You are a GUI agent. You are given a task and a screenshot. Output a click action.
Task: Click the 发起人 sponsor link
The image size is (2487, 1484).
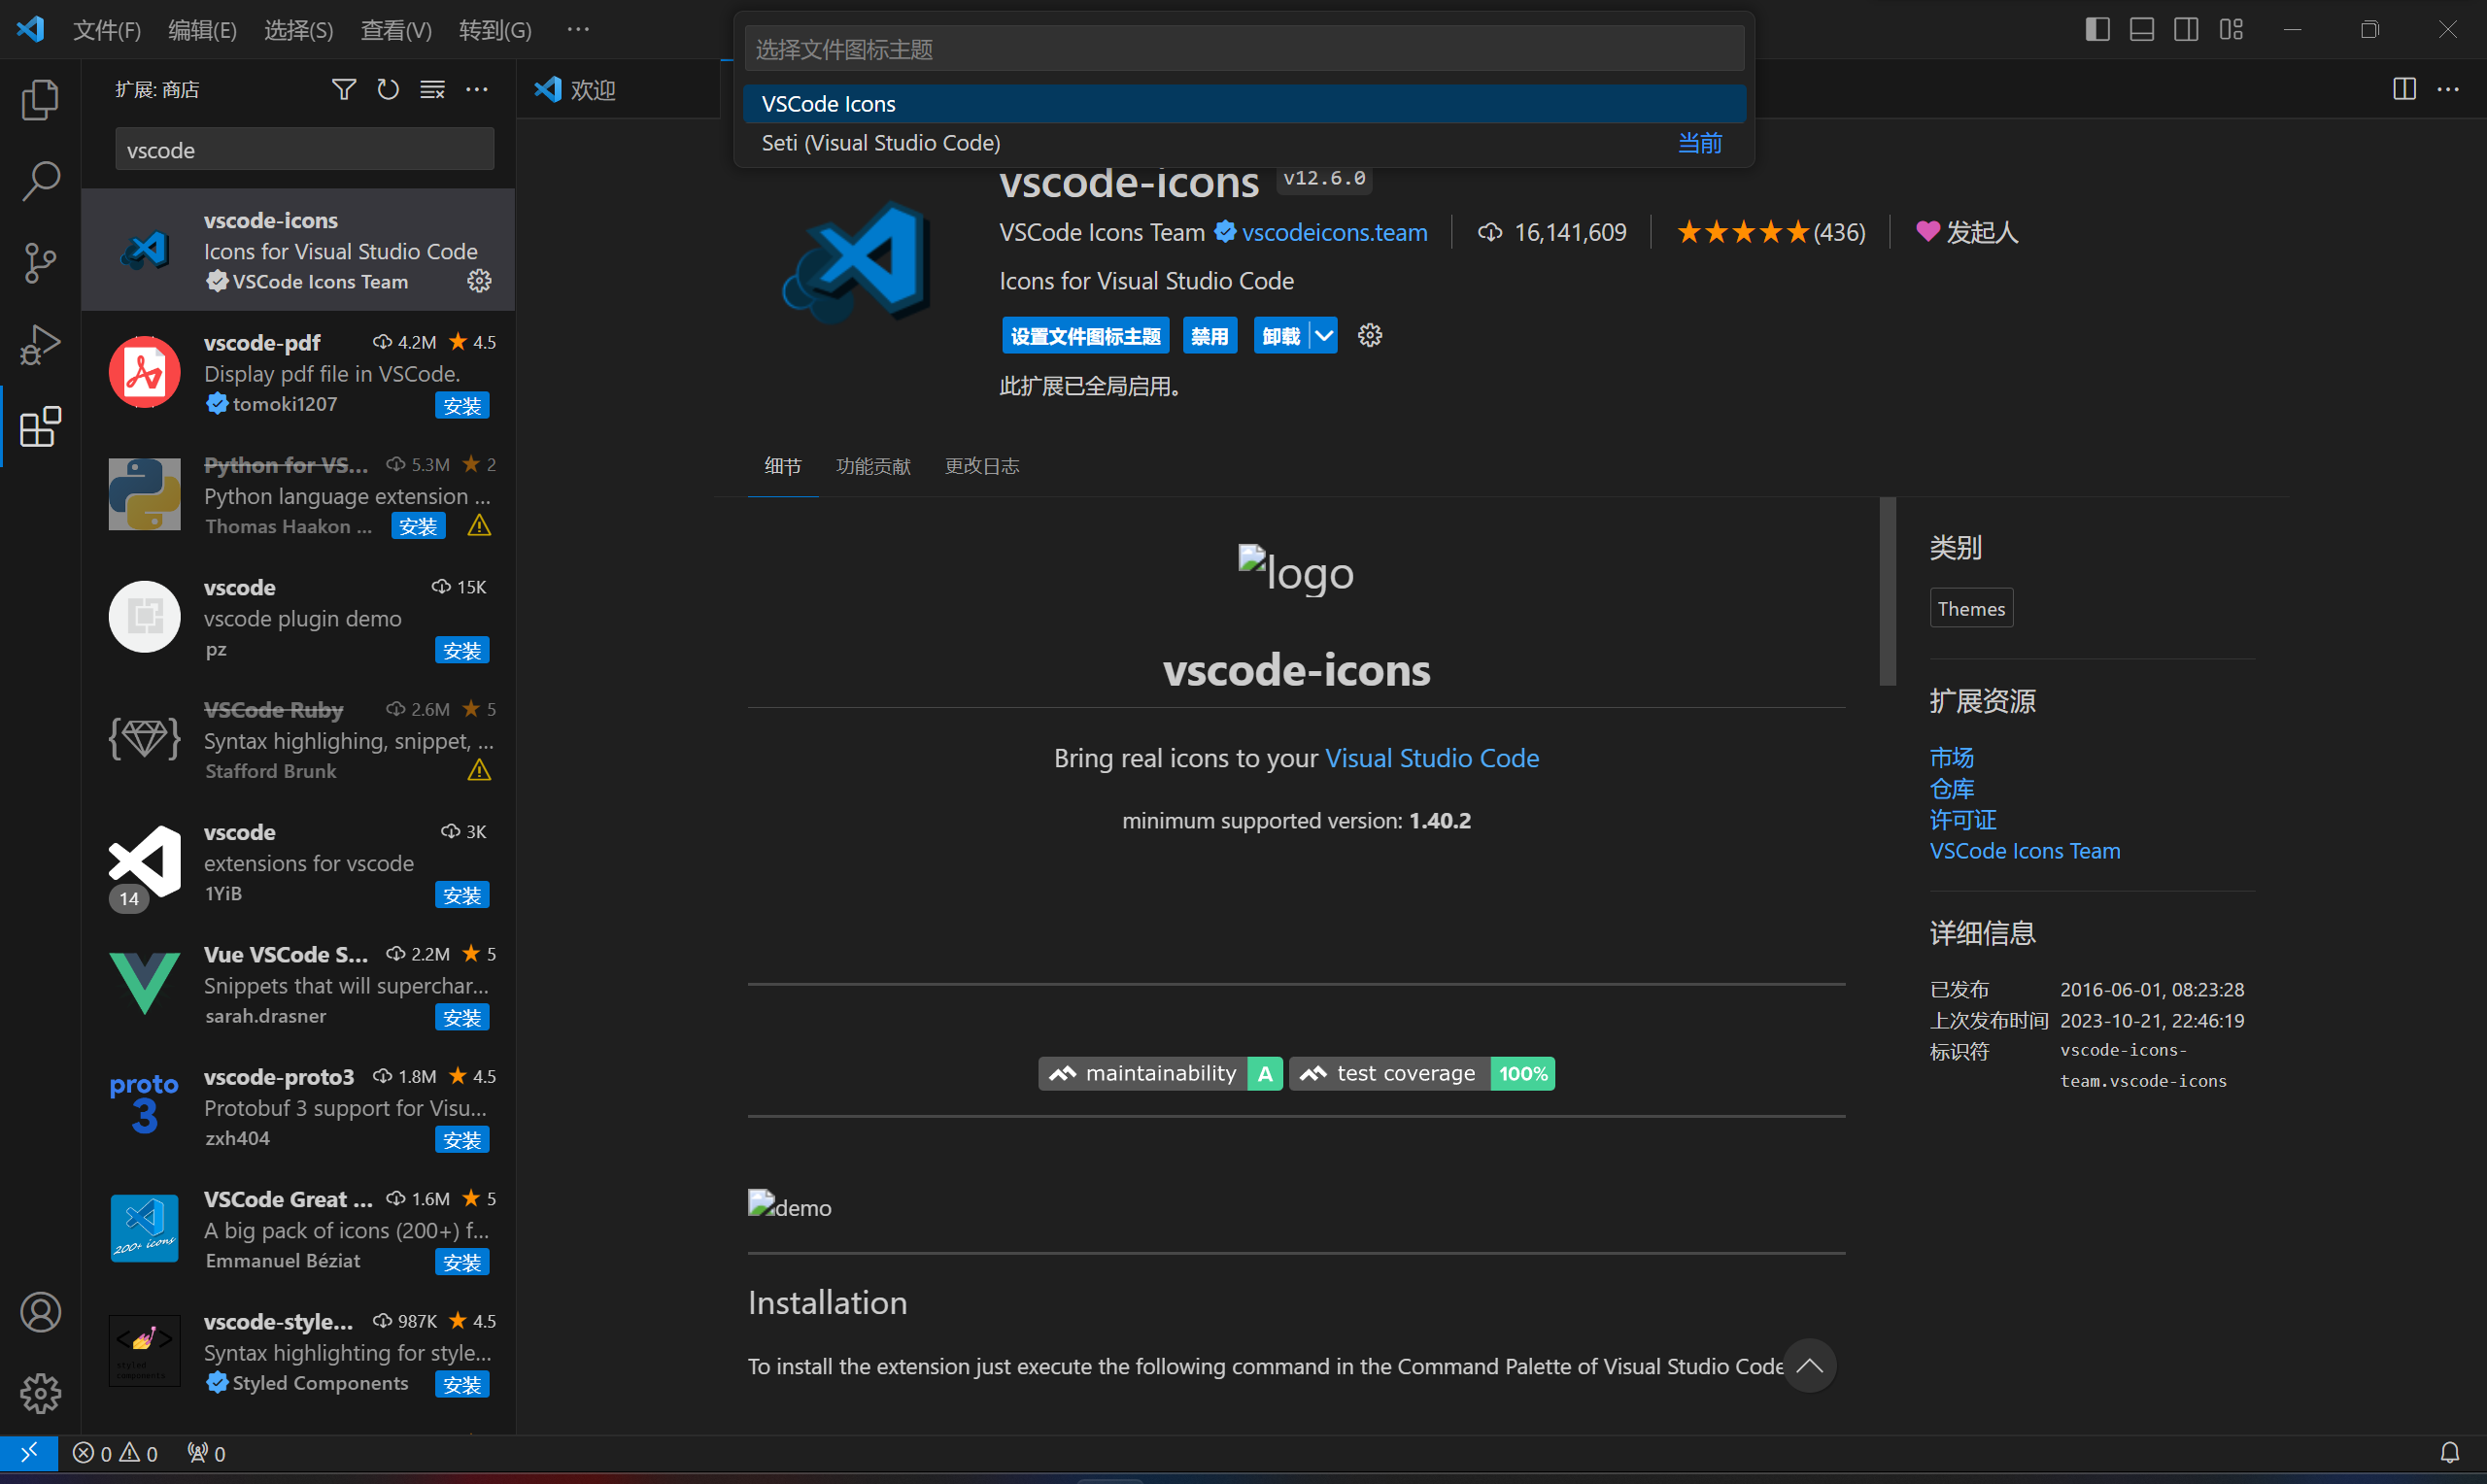1966,232
